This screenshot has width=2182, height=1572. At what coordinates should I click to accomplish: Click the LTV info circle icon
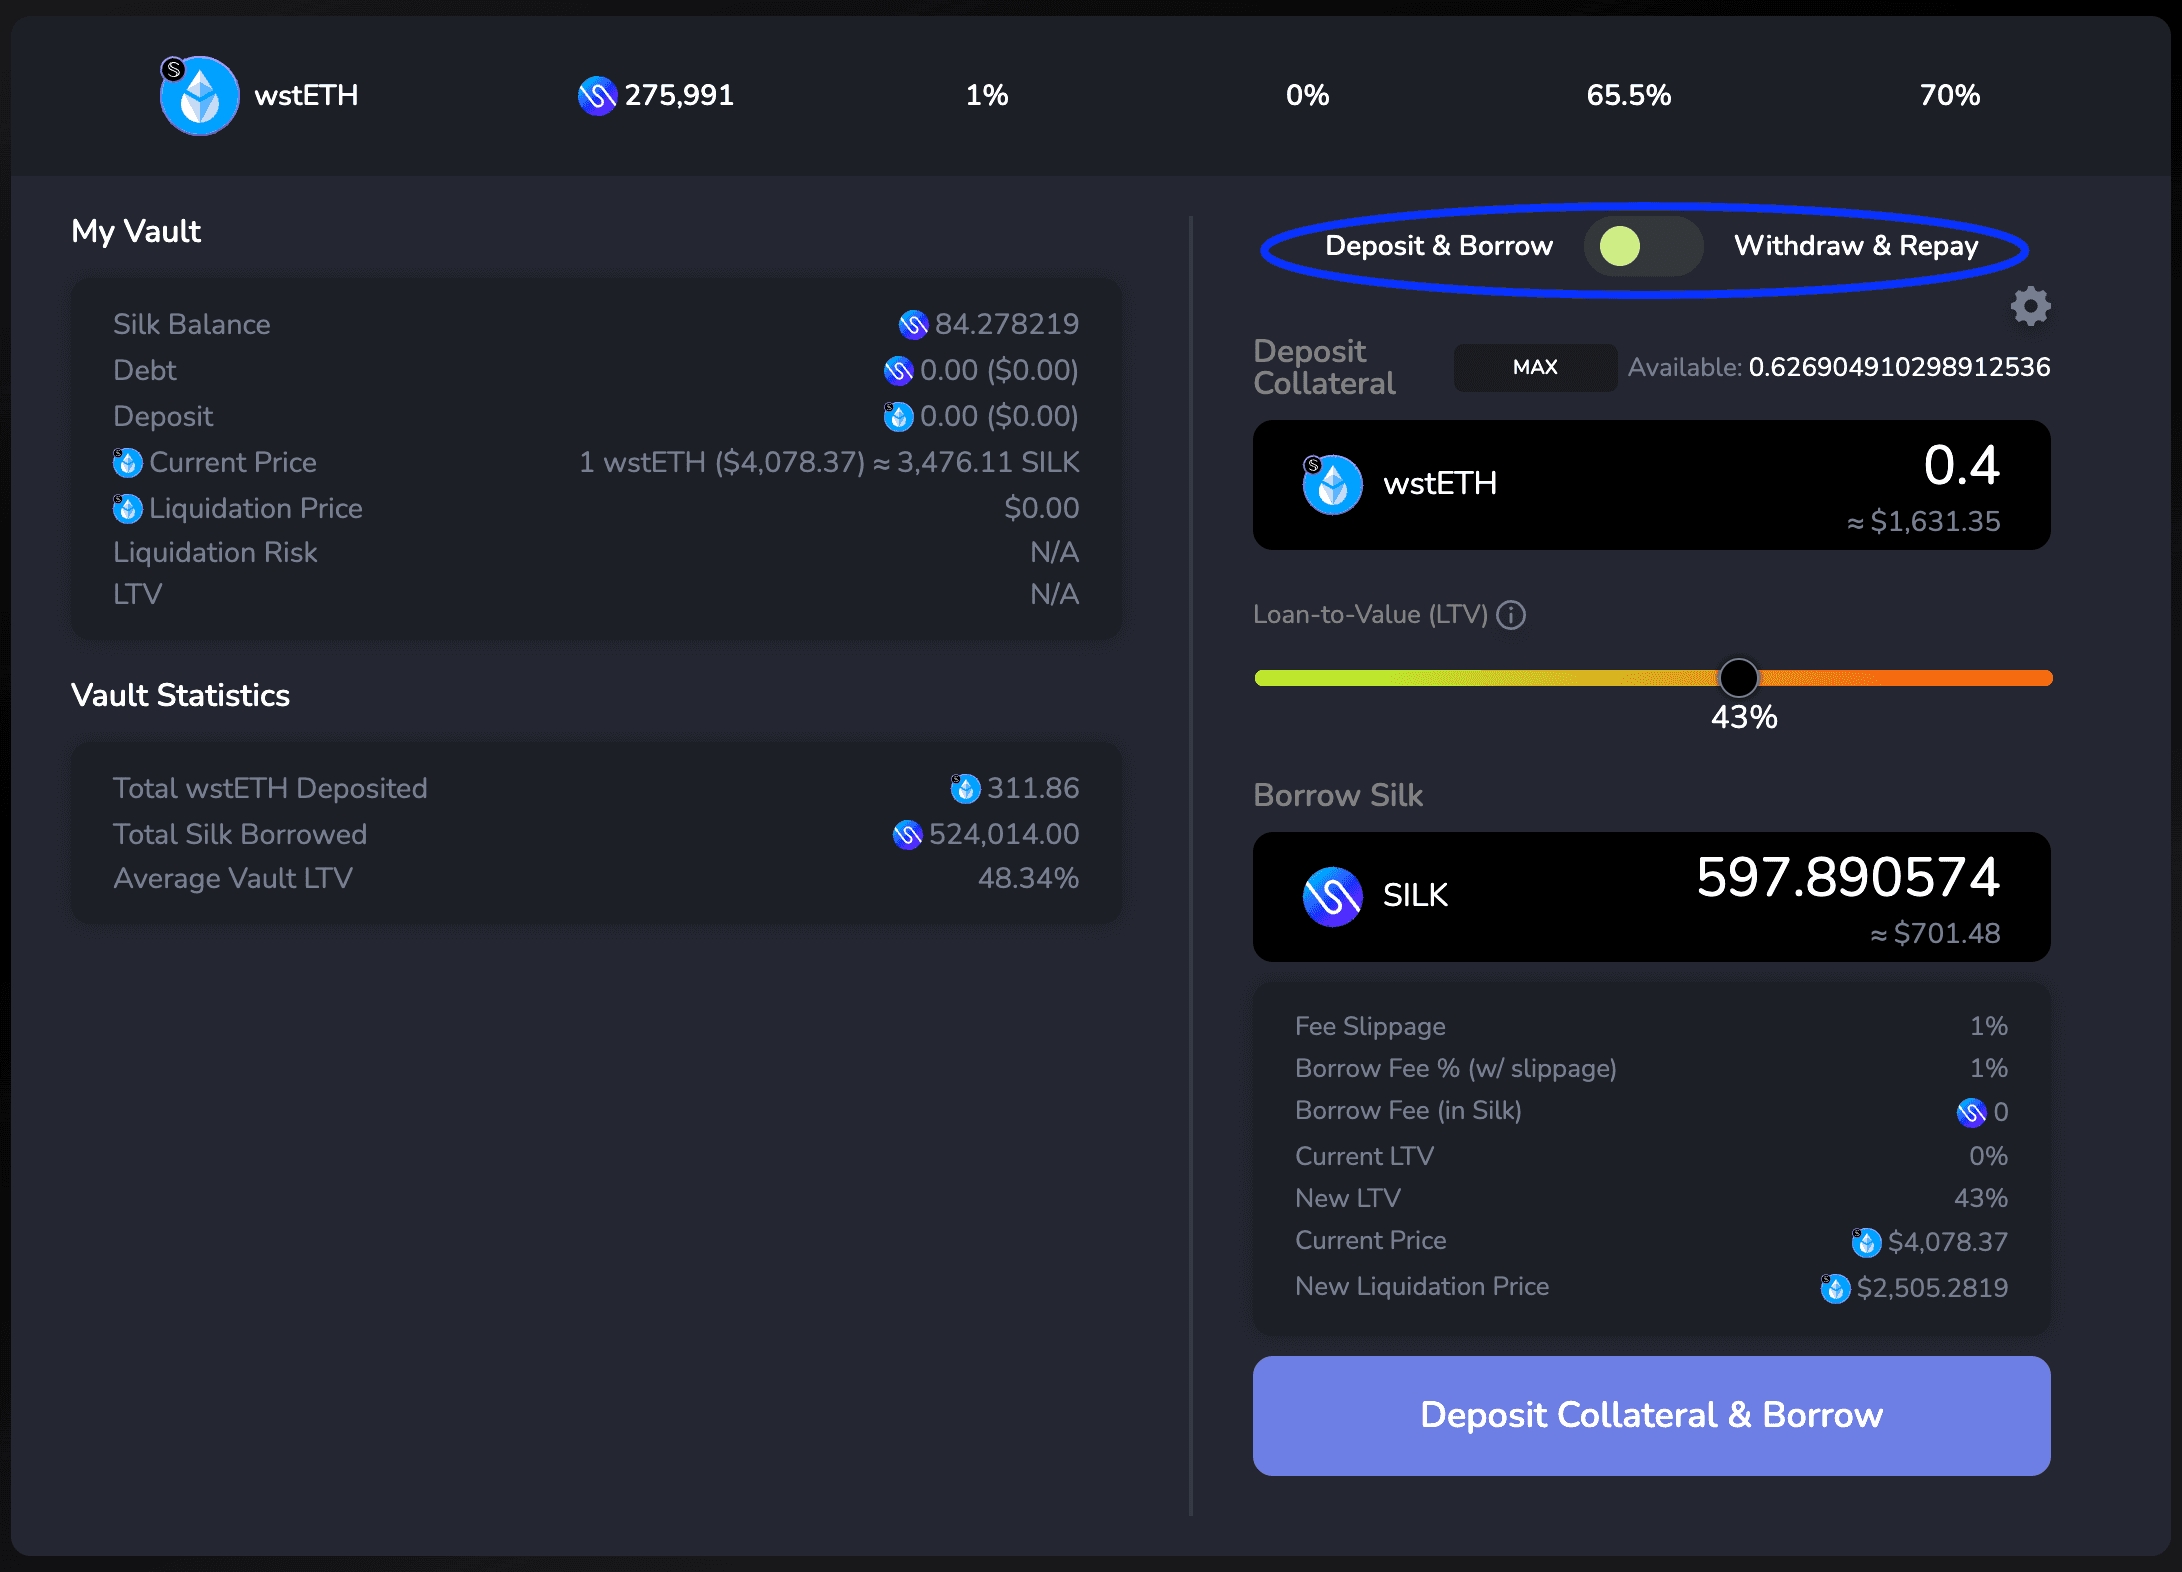(1511, 615)
